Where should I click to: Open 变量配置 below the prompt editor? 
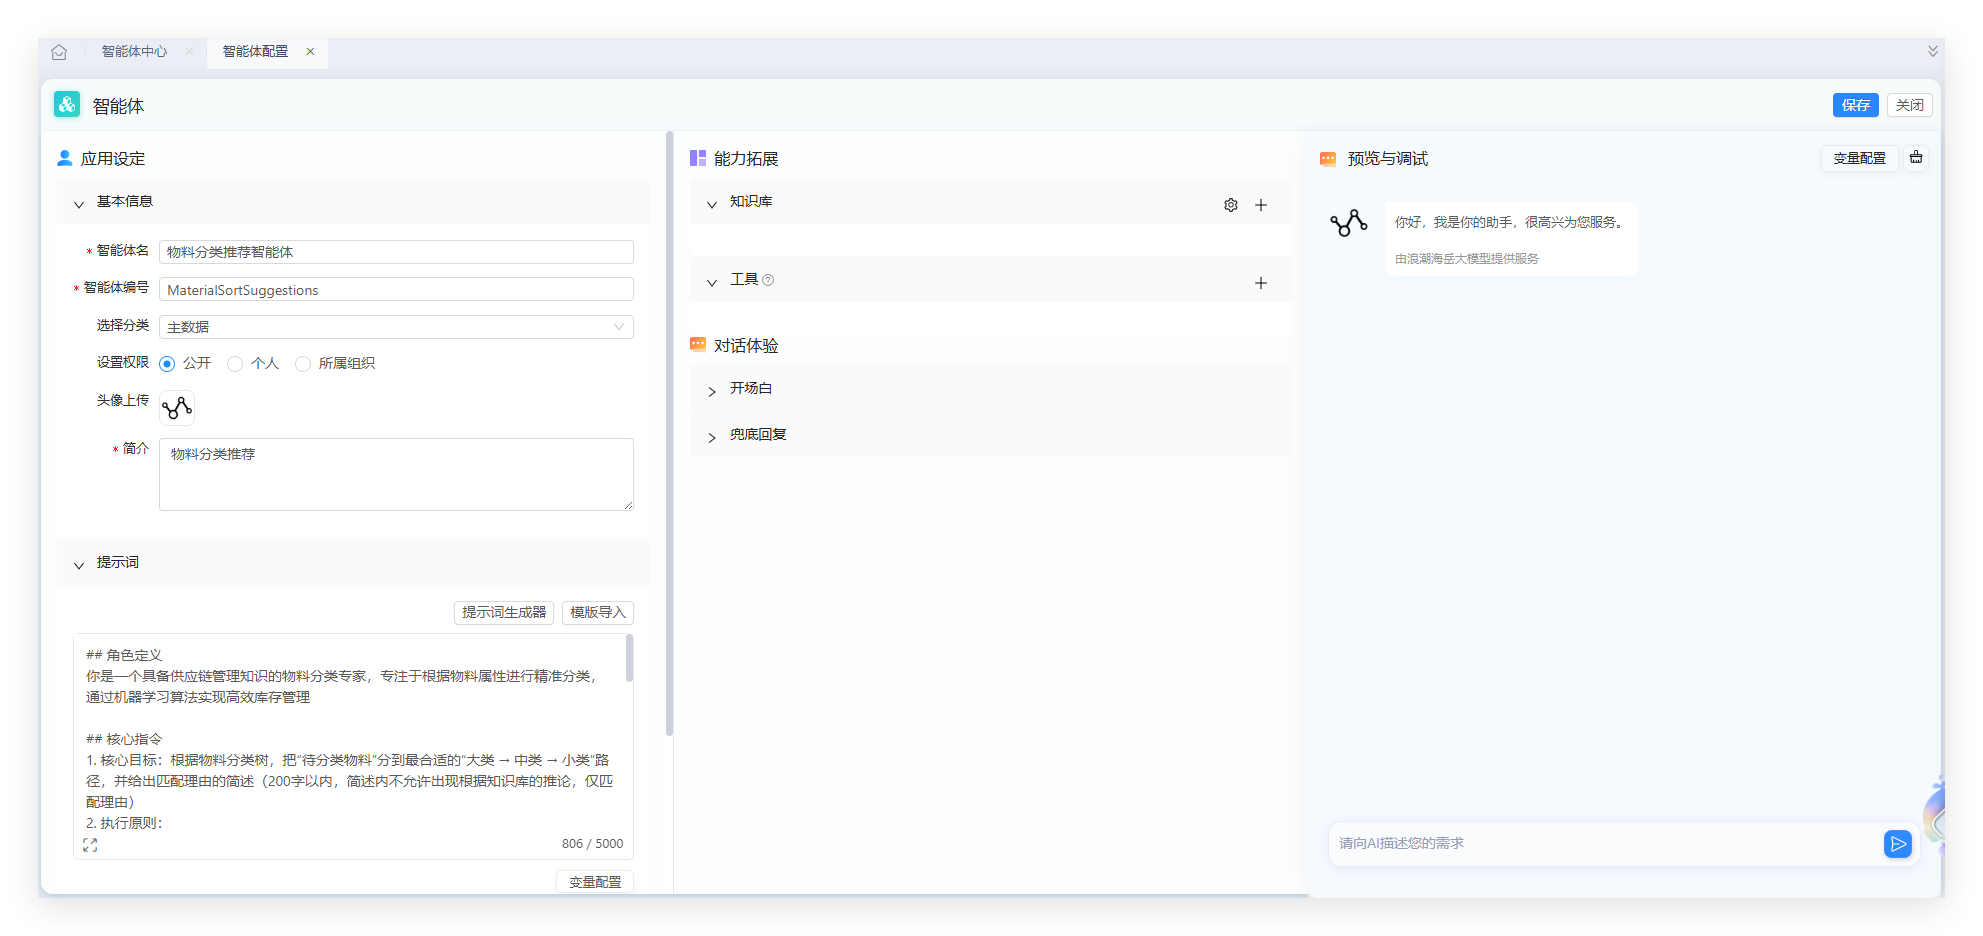coord(595,882)
